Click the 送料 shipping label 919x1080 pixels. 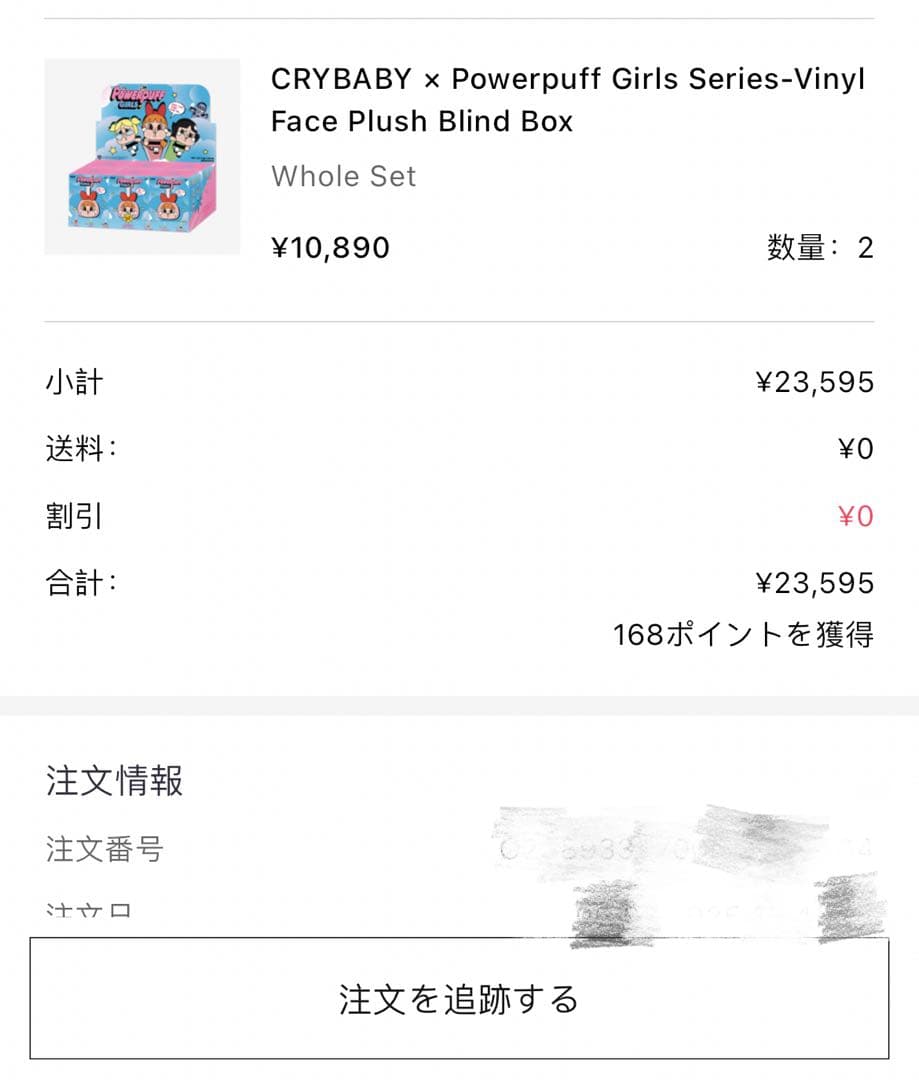pos(80,449)
